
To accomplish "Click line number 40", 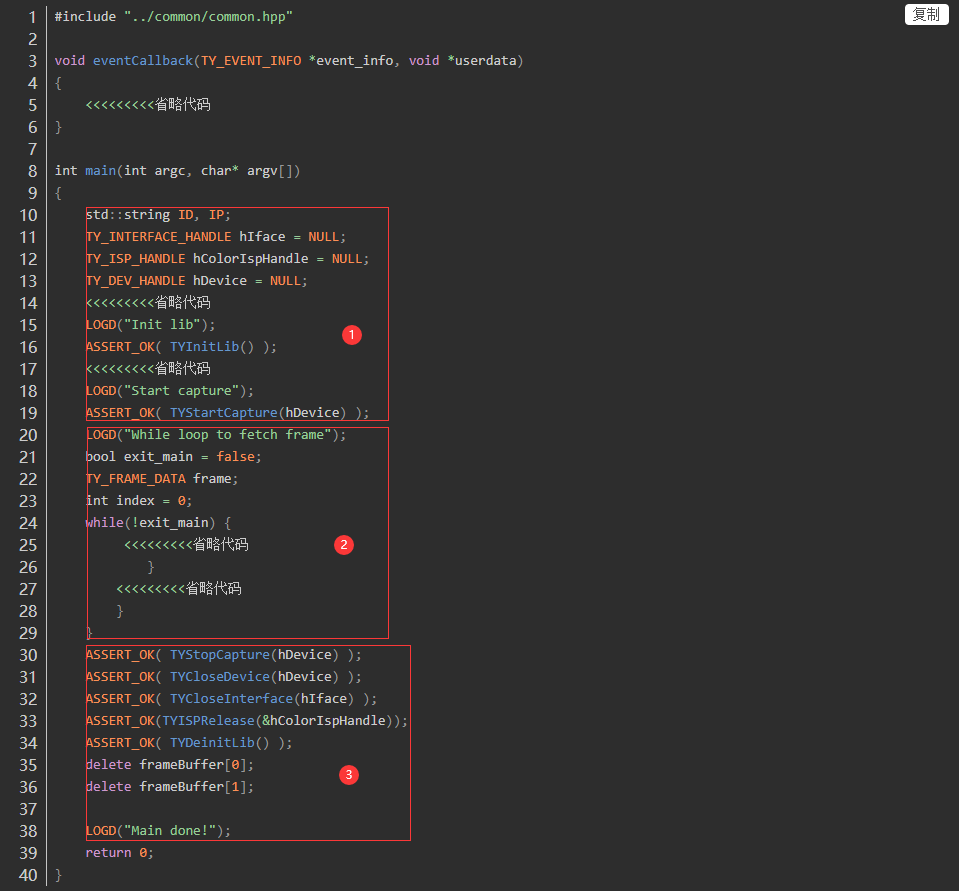I will 28,875.
